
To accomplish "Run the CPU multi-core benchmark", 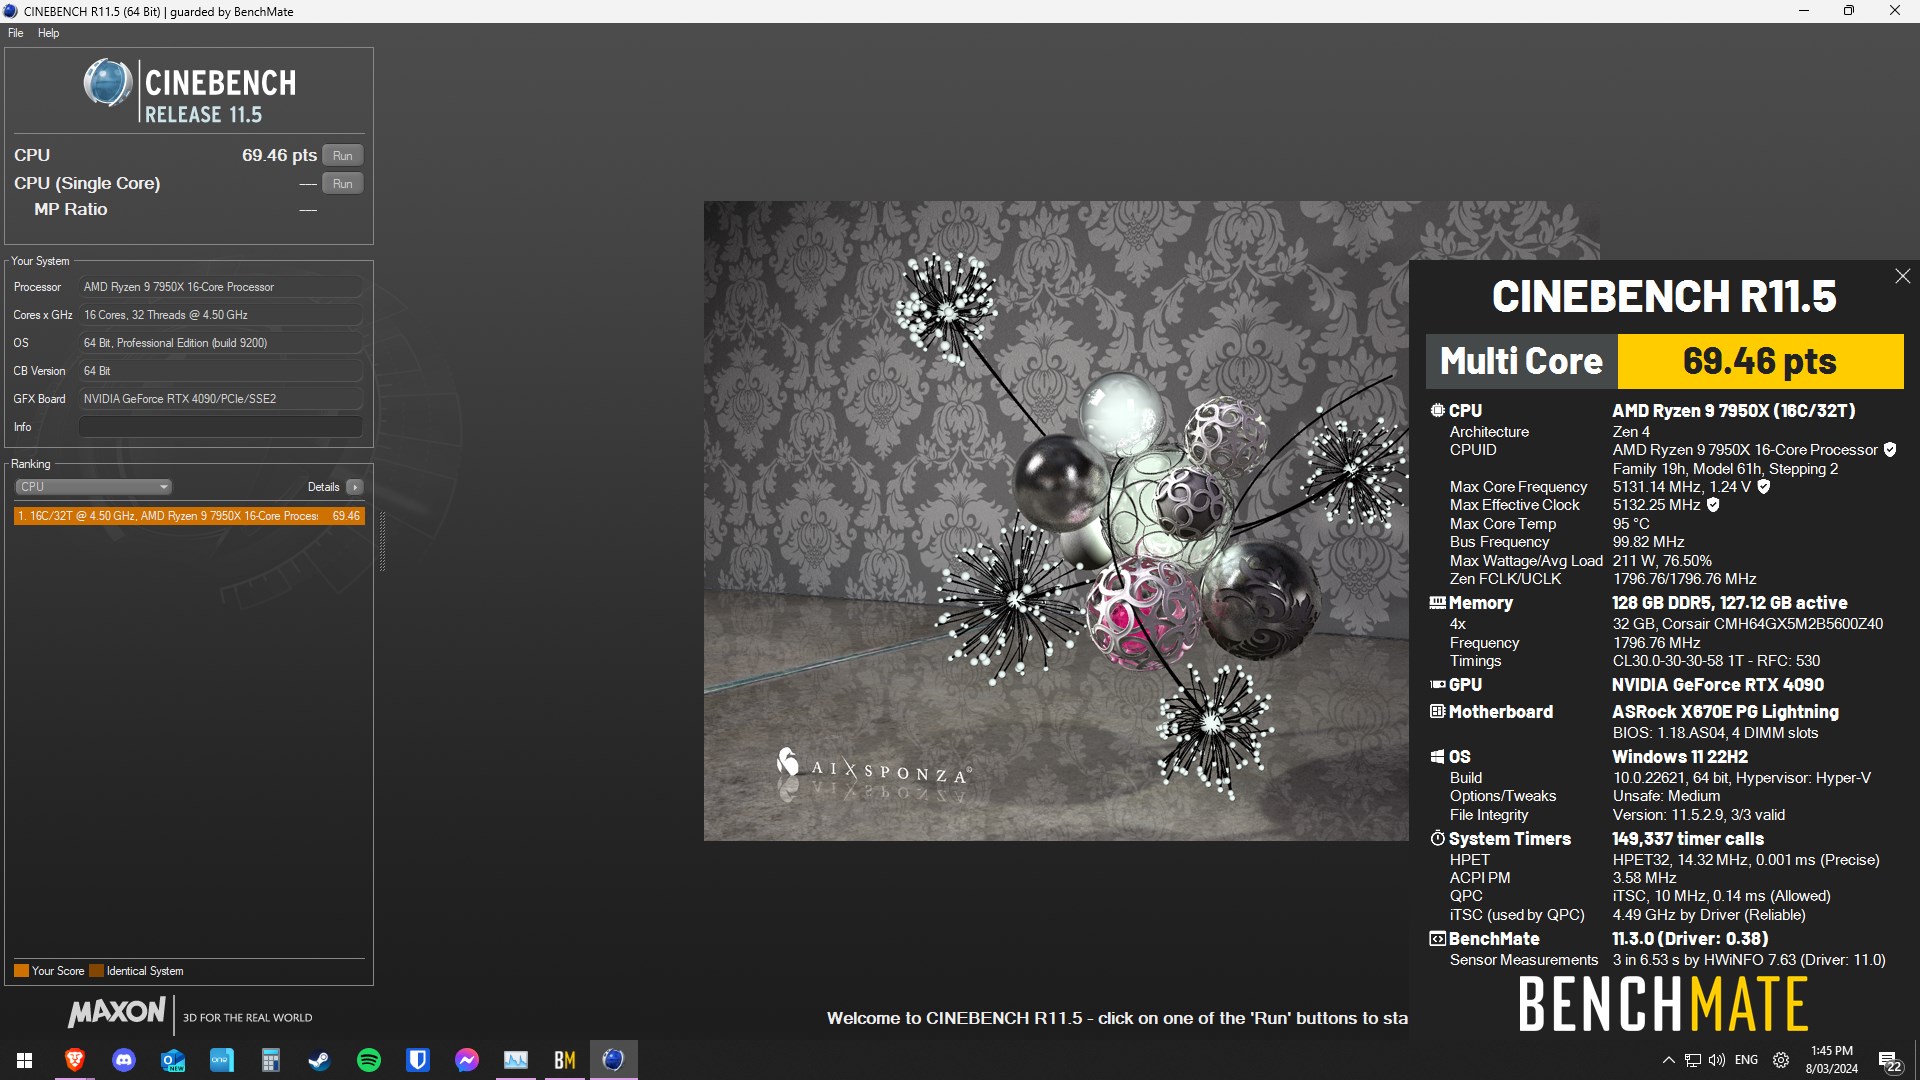I will coord(342,155).
